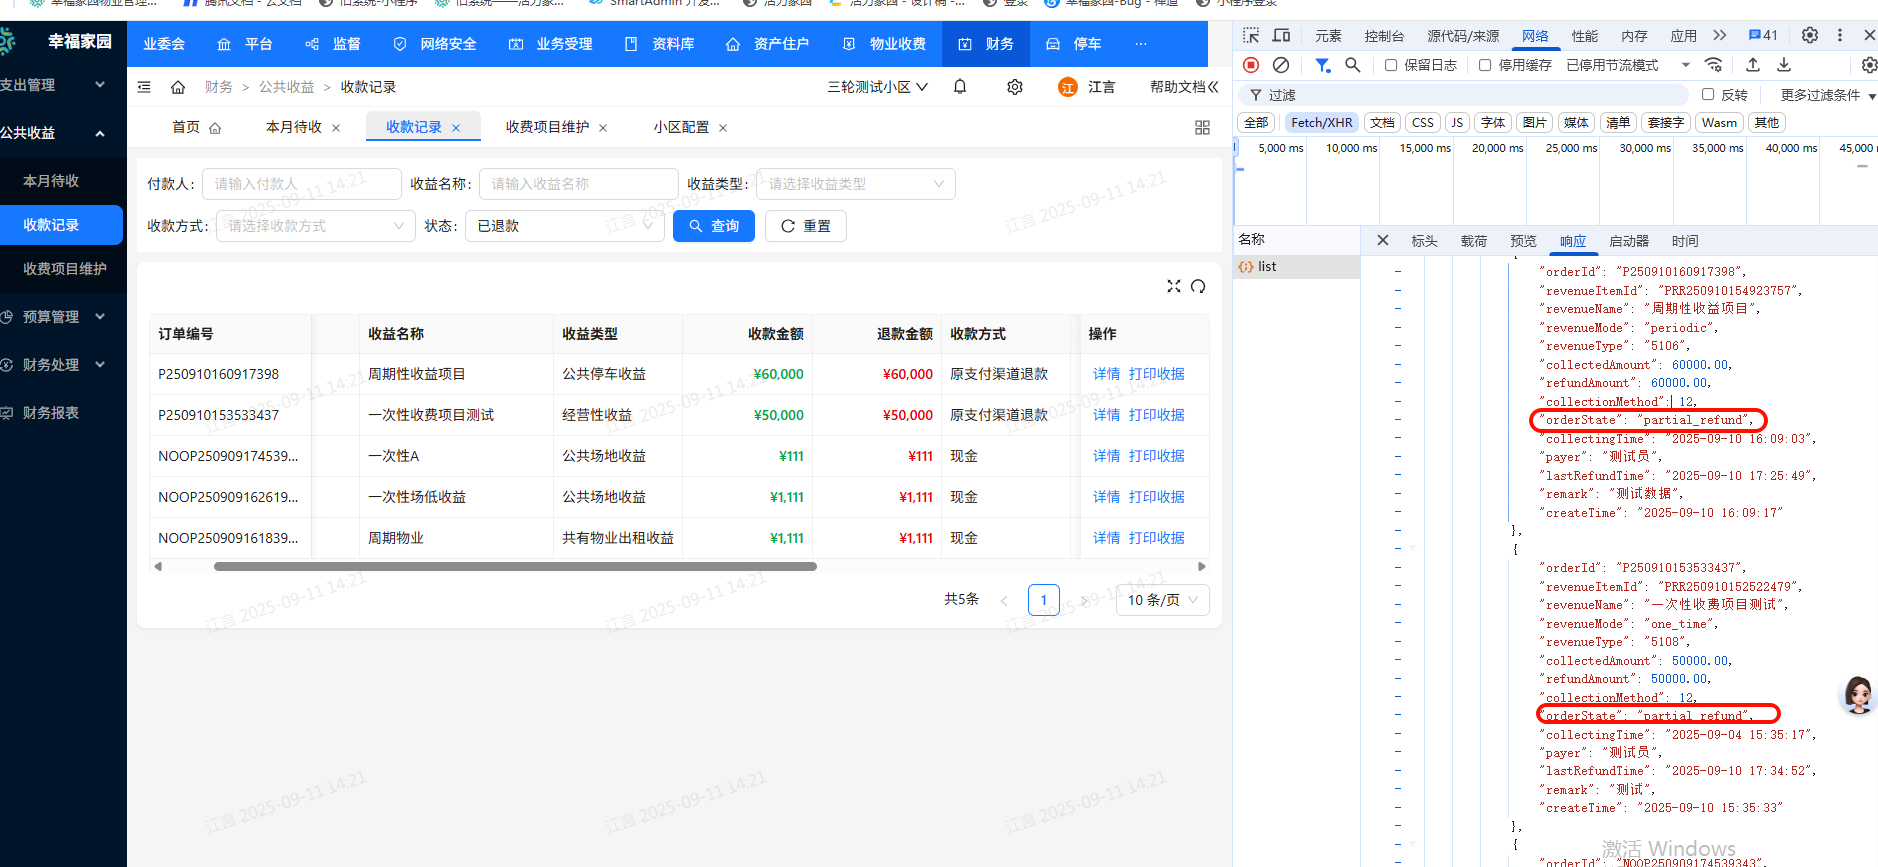Check the 停用缓存 checkbox
The image size is (1878, 867).
pos(1485,65)
